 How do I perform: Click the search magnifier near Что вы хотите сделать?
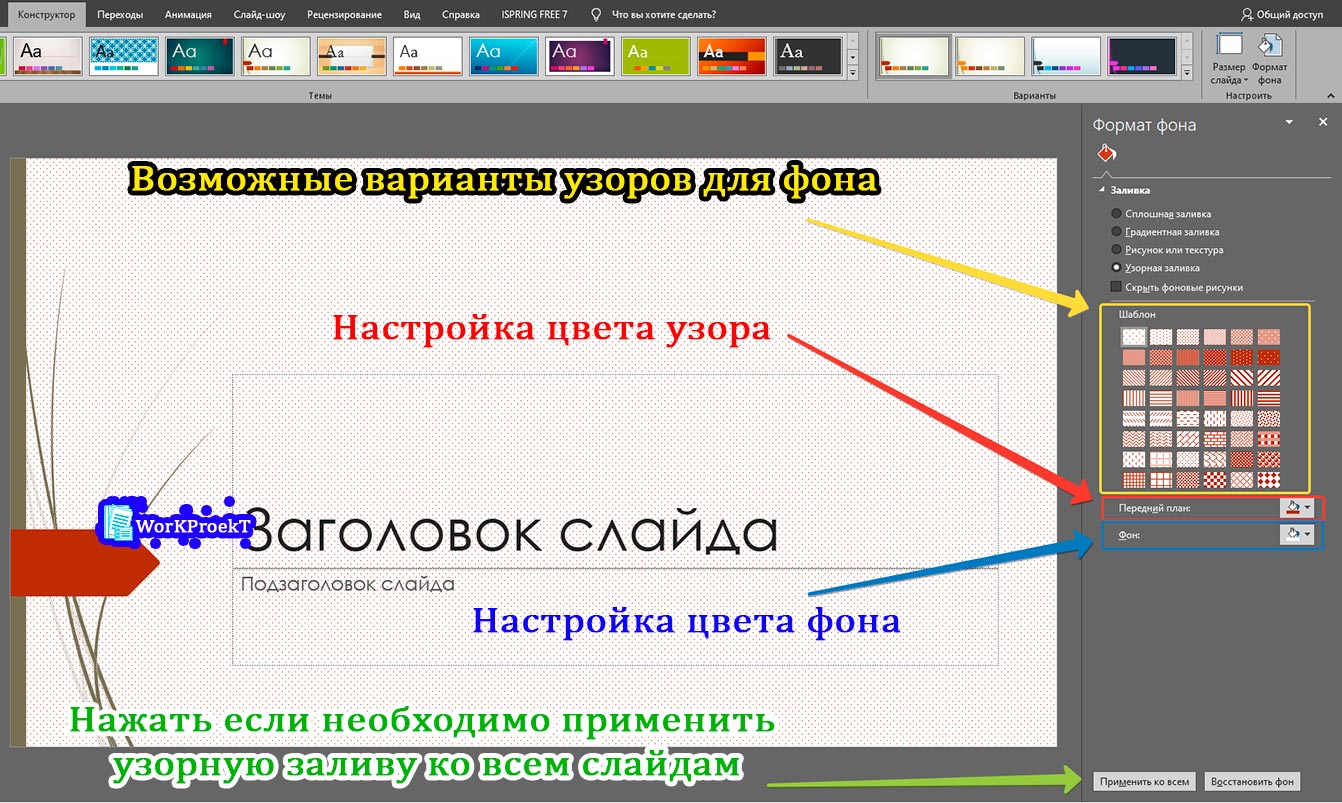pyautogui.click(x=595, y=14)
